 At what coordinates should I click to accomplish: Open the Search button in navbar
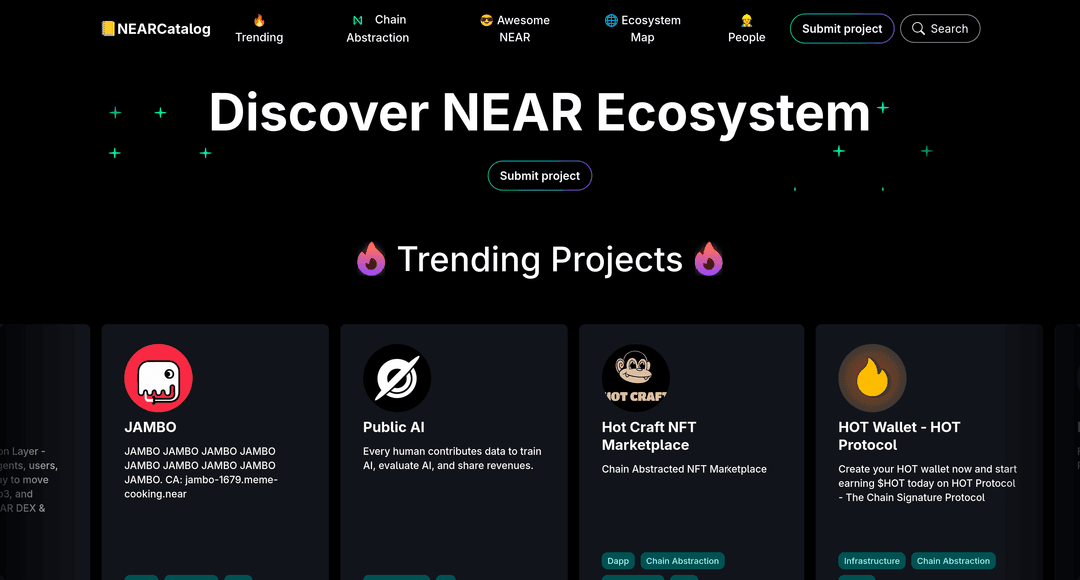pos(940,28)
